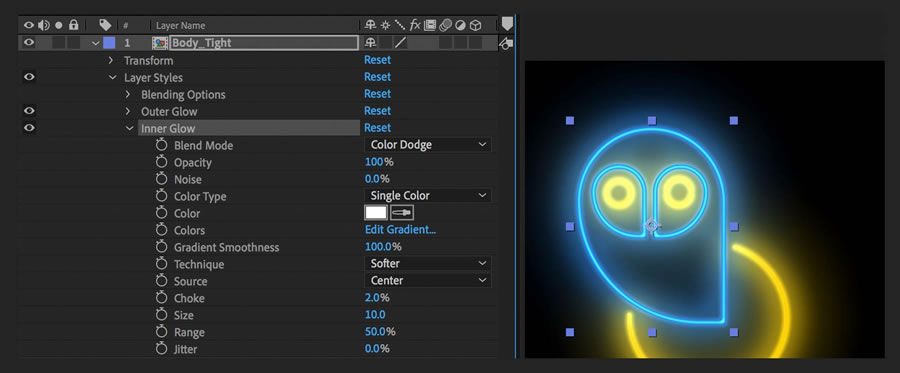
Task: Toggle Layer Styles visibility eye
Action: point(29,77)
